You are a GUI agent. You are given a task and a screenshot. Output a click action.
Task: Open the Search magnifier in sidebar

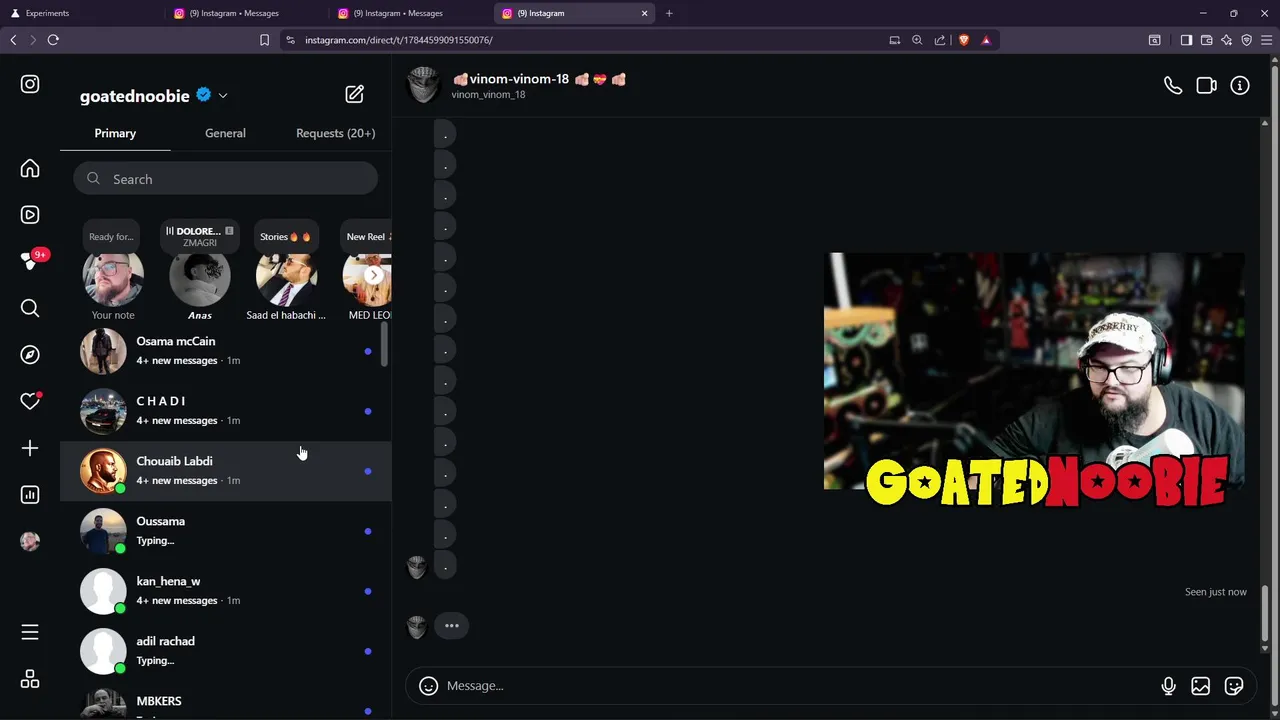point(30,309)
